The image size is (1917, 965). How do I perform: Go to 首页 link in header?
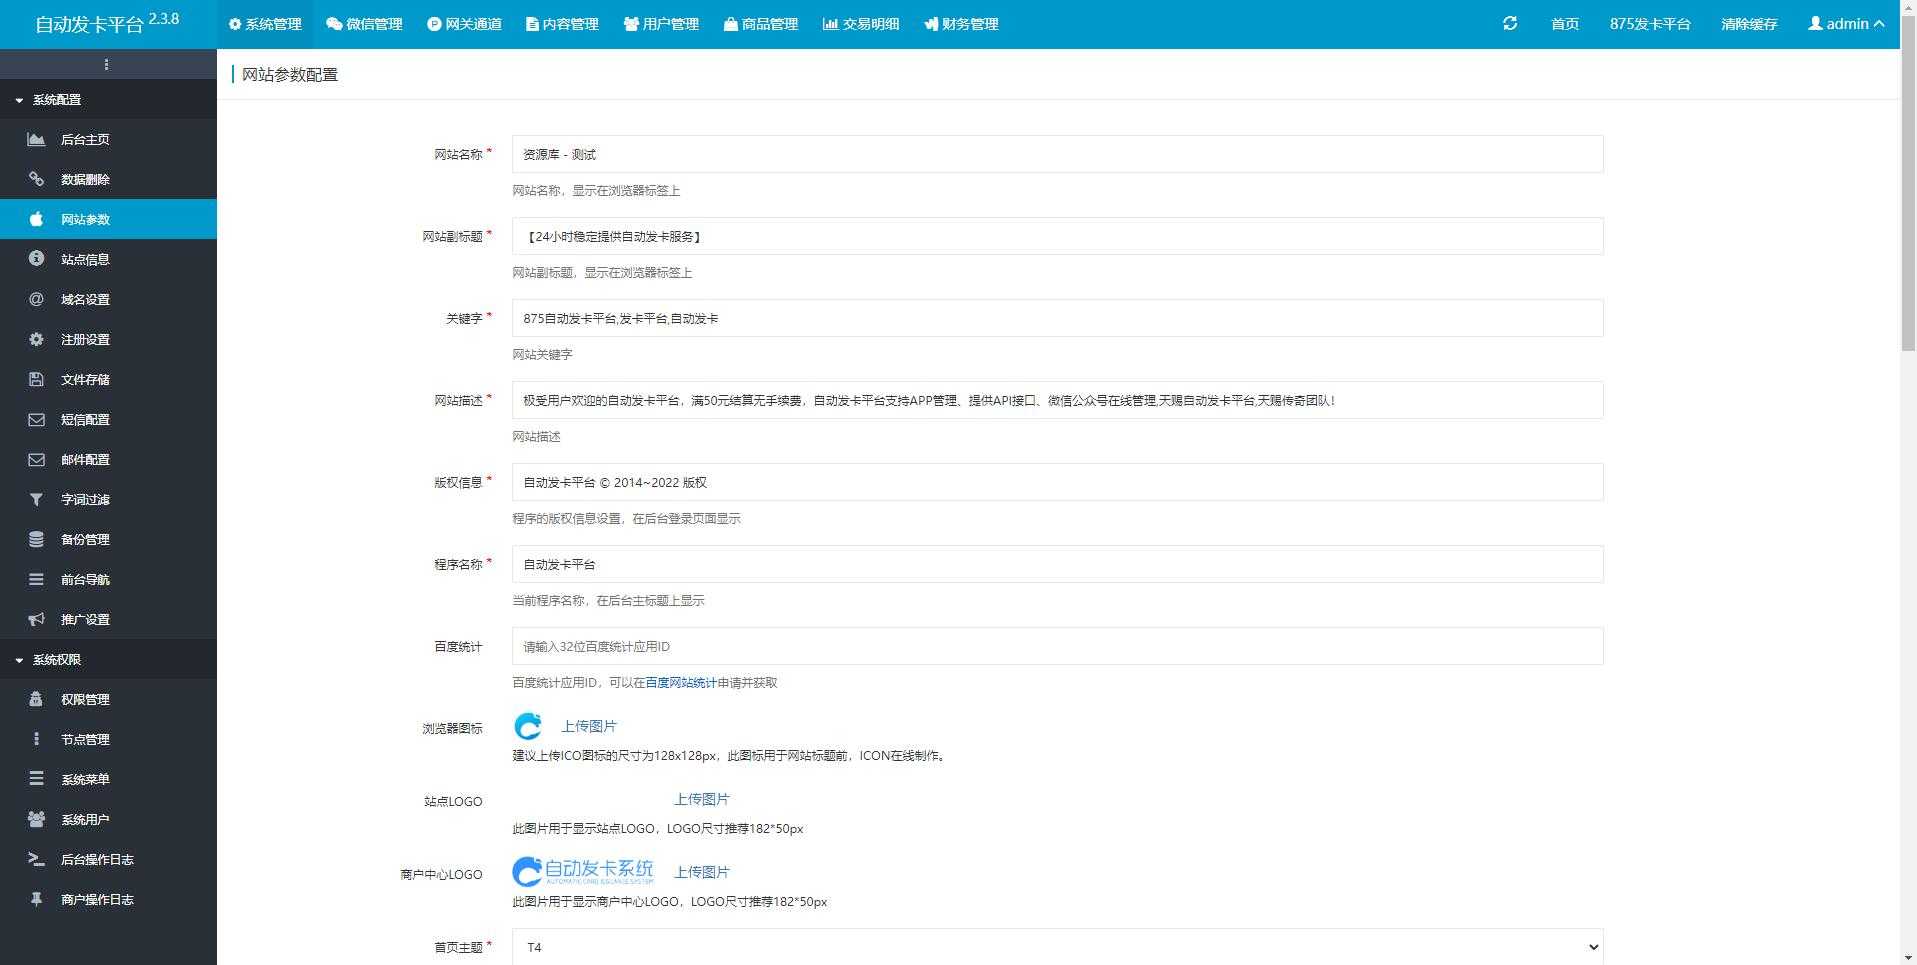coord(1565,23)
